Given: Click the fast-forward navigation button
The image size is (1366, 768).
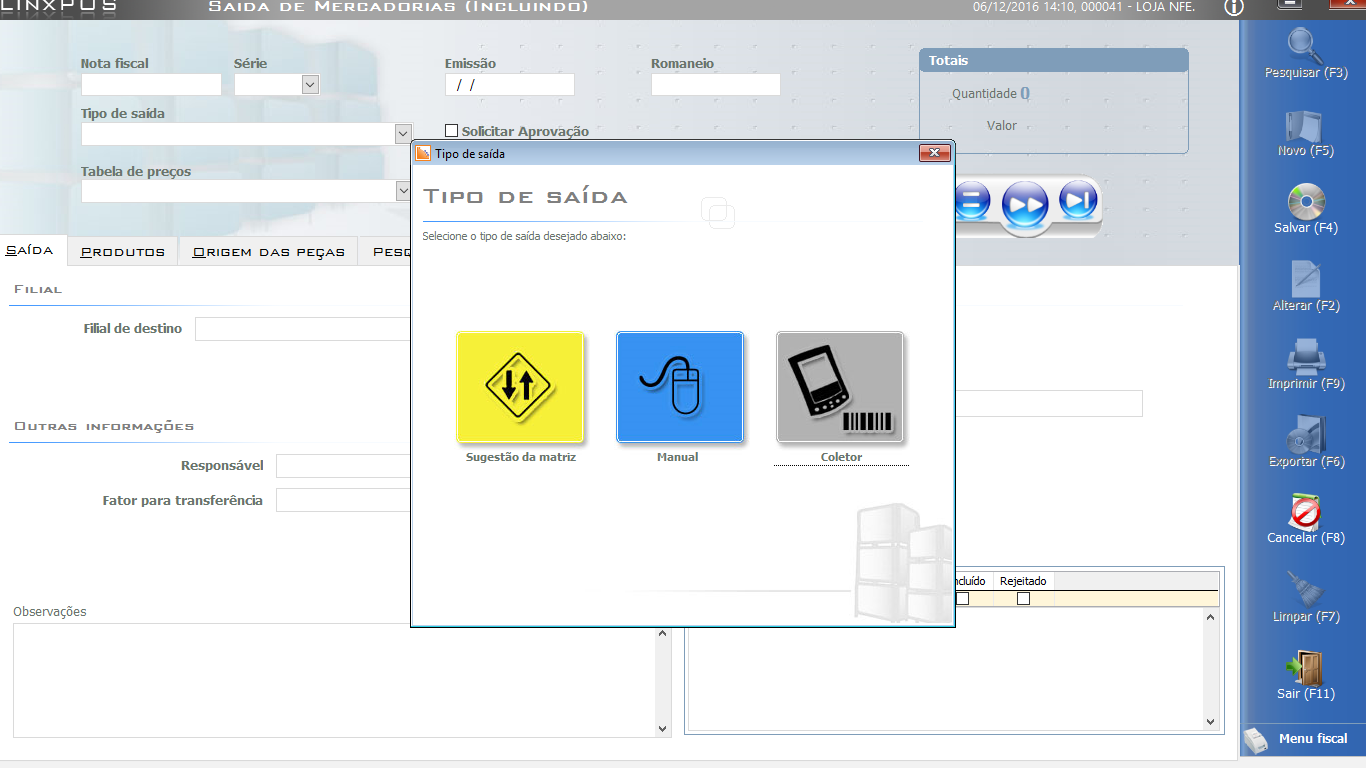Looking at the screenshot, I should tap(1025, 203).
